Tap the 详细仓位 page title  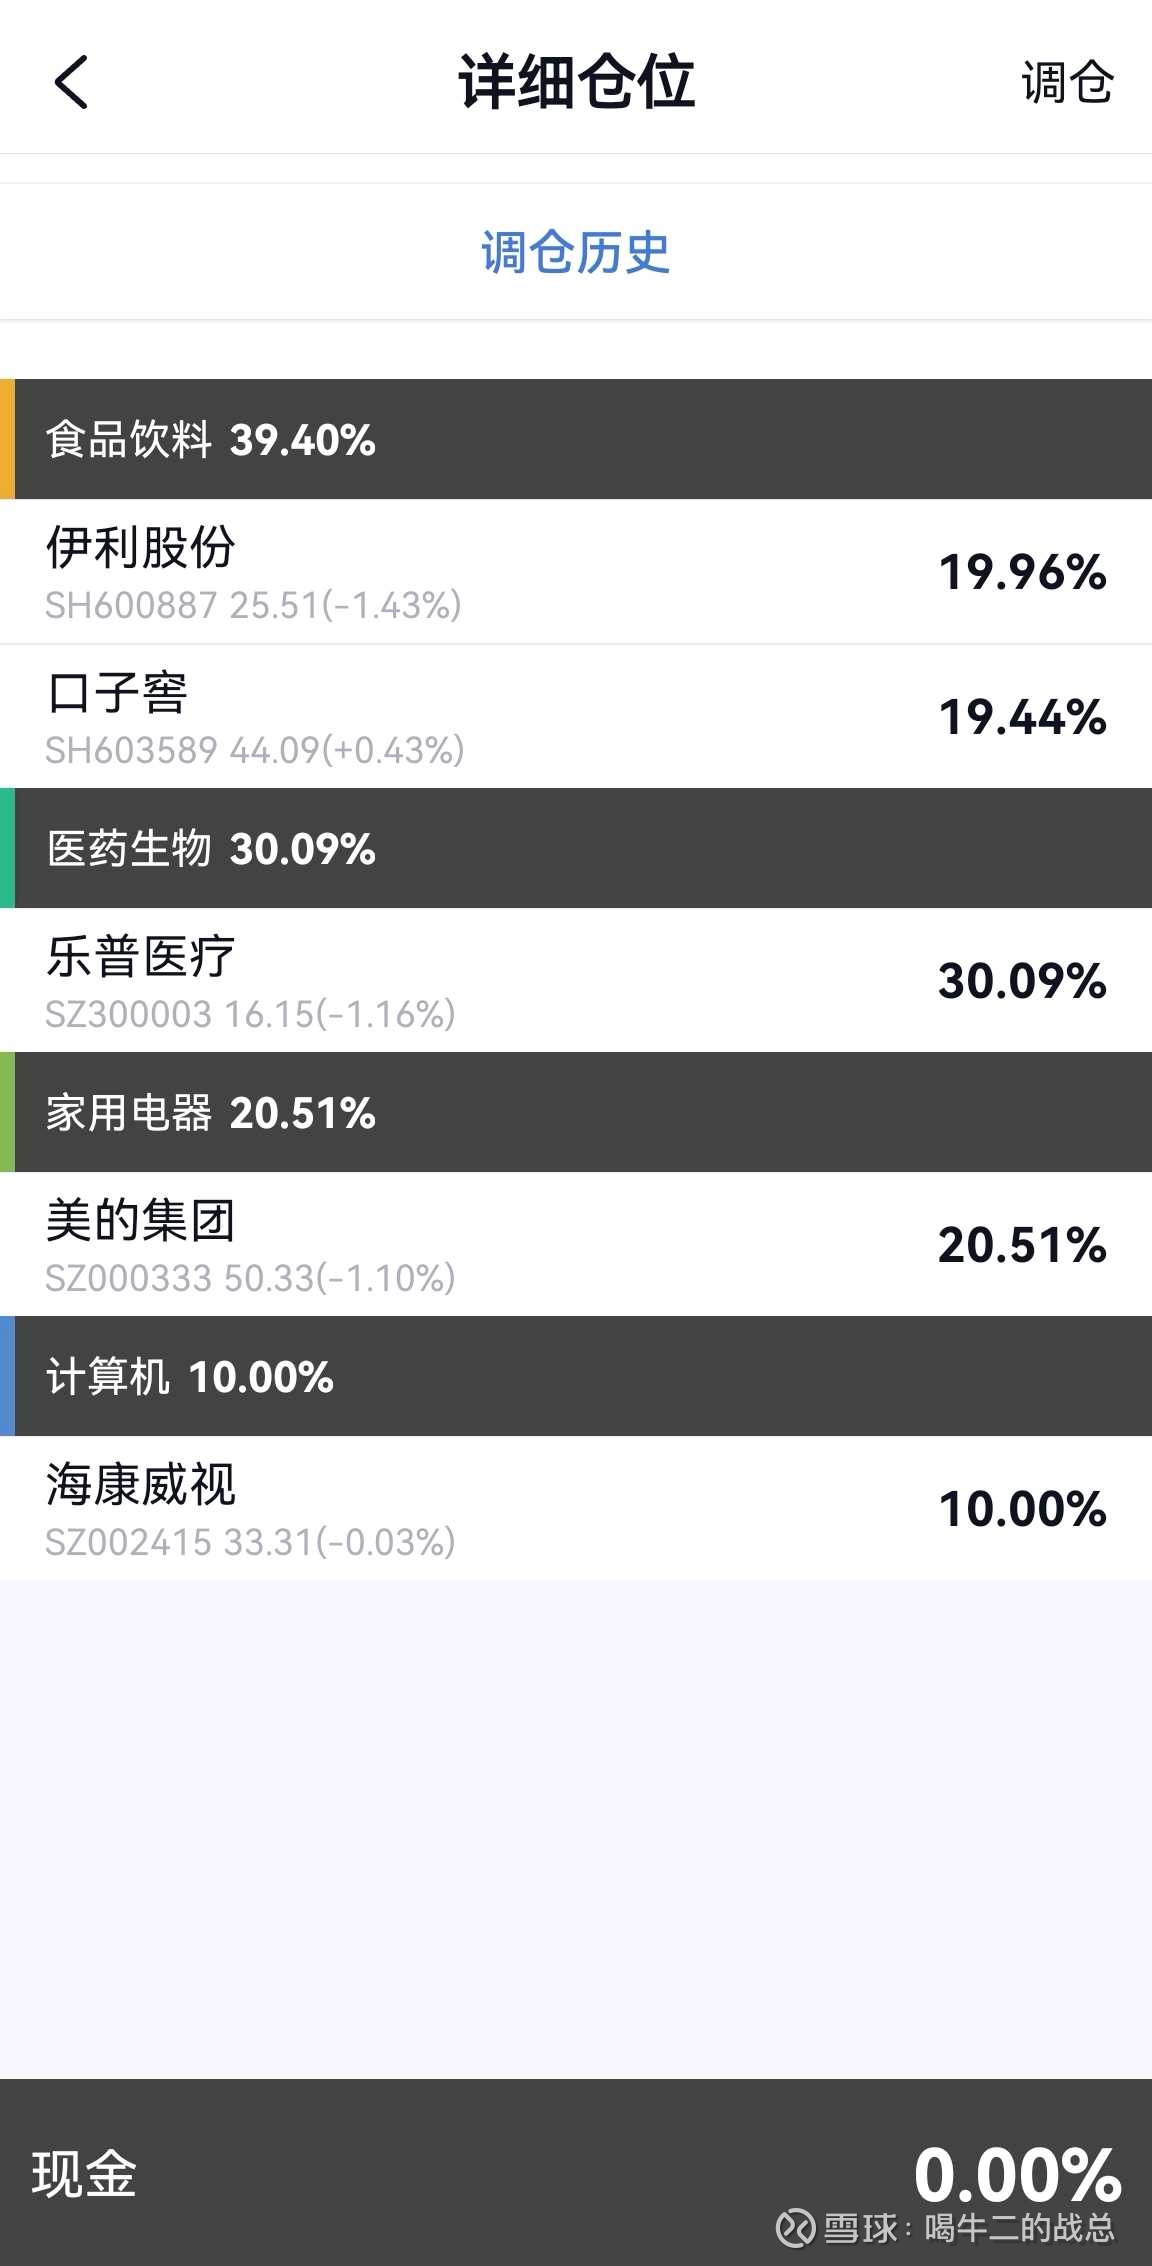click(576, 82)
